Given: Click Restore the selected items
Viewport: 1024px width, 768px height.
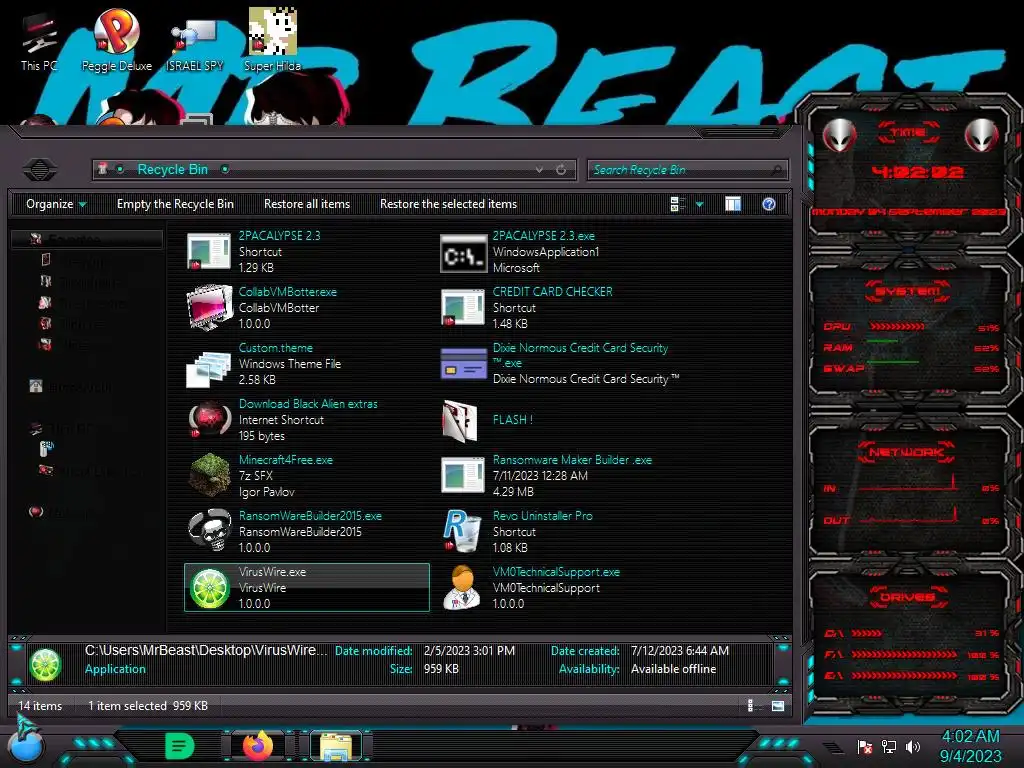Looking at the screenshot, I should click(449, 204).
